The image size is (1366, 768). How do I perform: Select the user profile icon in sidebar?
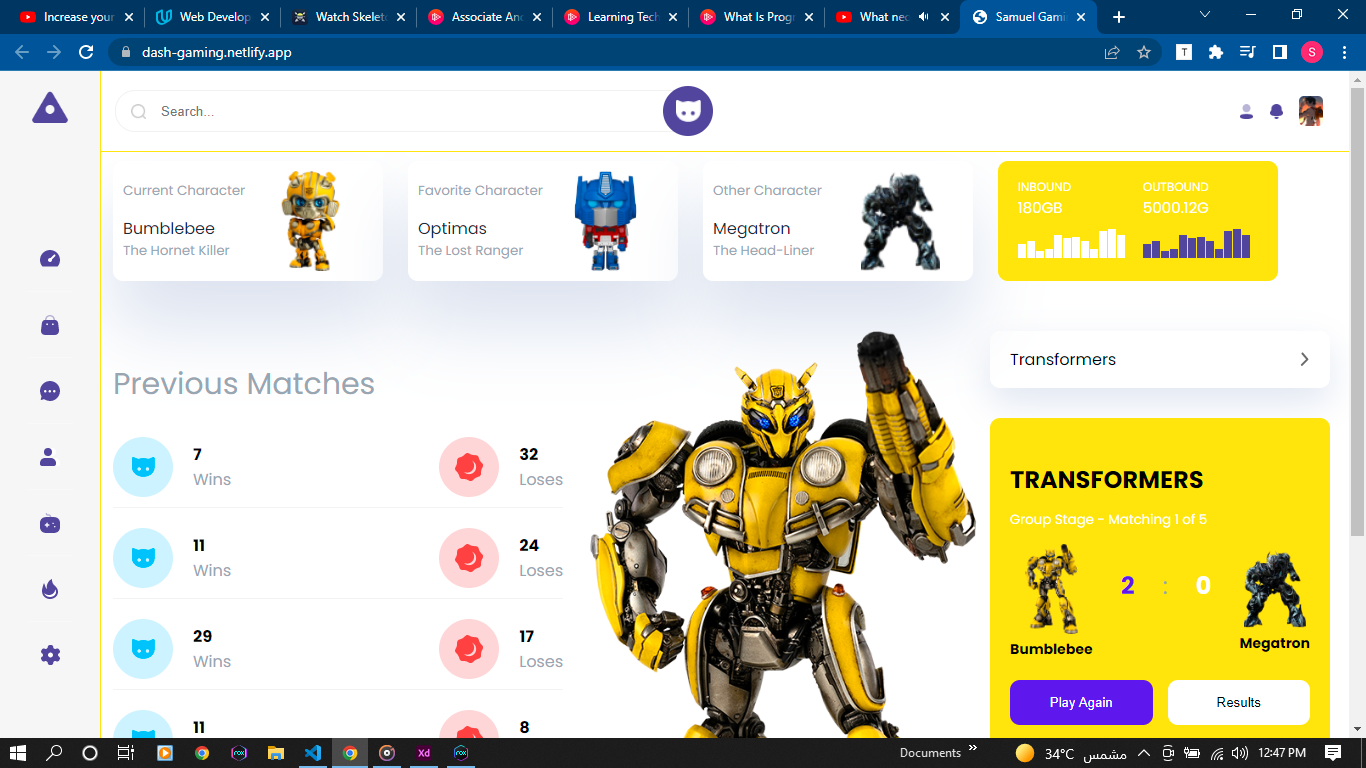(x=49, y=457)
